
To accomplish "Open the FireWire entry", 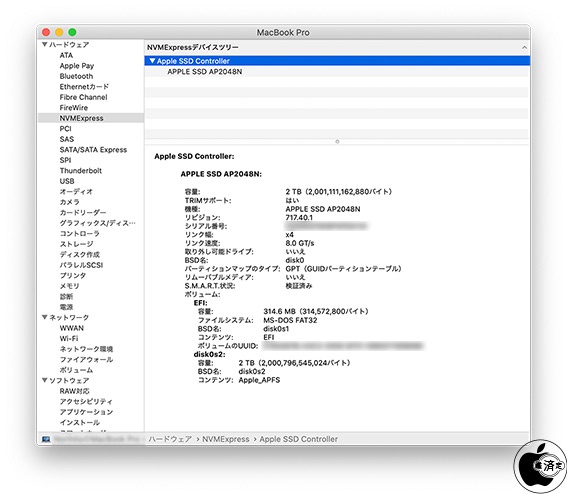I will pos(74,108).
